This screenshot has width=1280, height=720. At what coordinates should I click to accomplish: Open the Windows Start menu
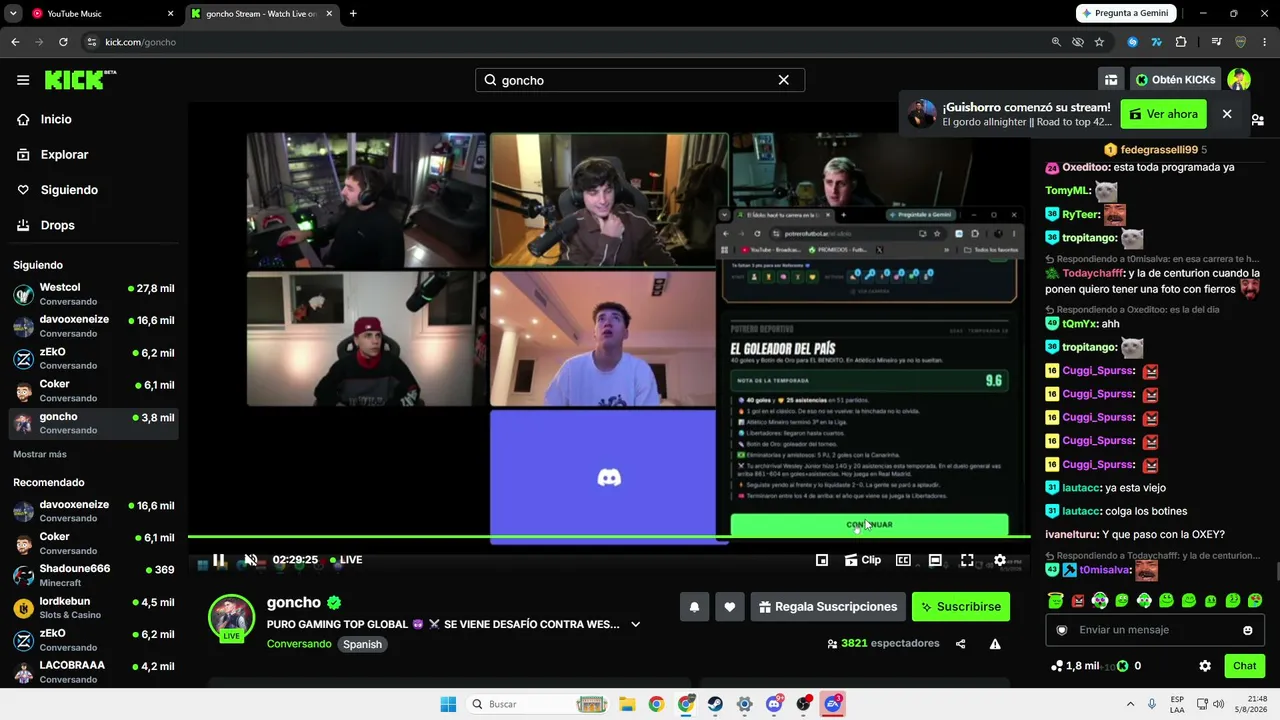(448, 704)
